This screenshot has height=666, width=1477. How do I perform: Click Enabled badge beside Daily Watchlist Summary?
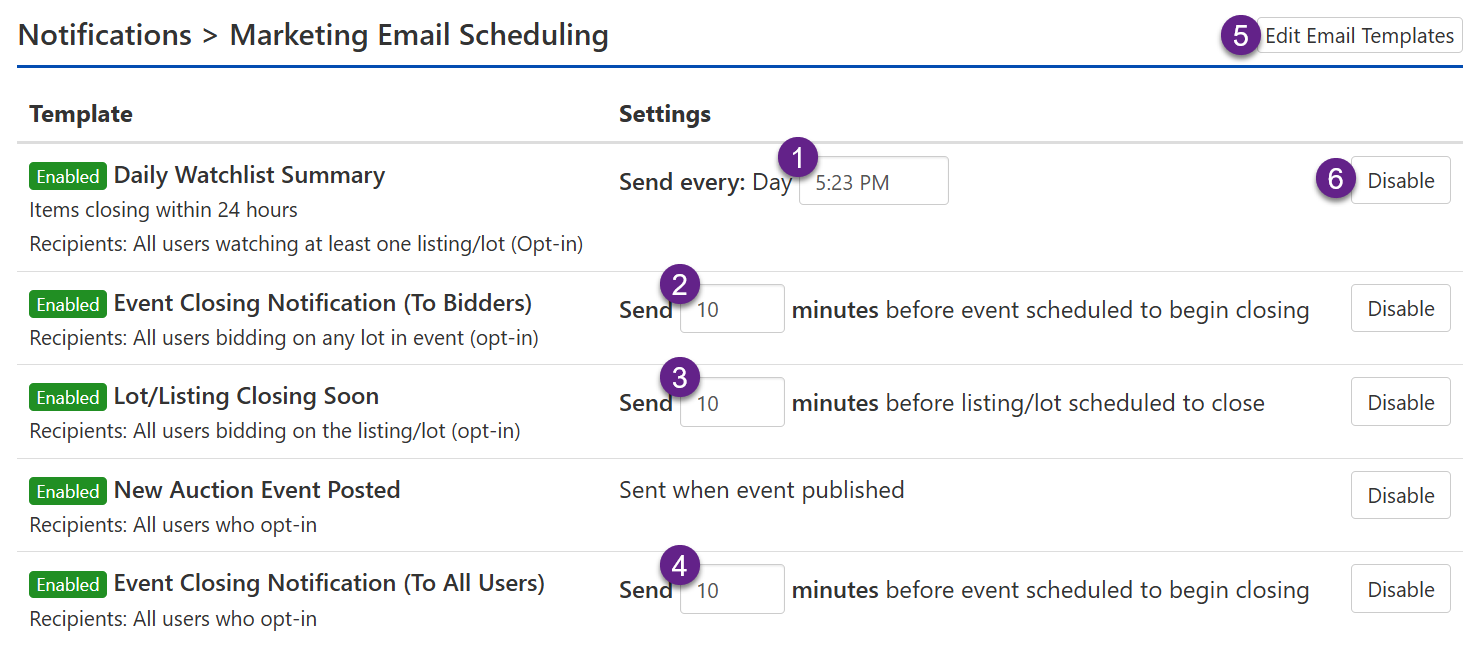click(68, 177)
